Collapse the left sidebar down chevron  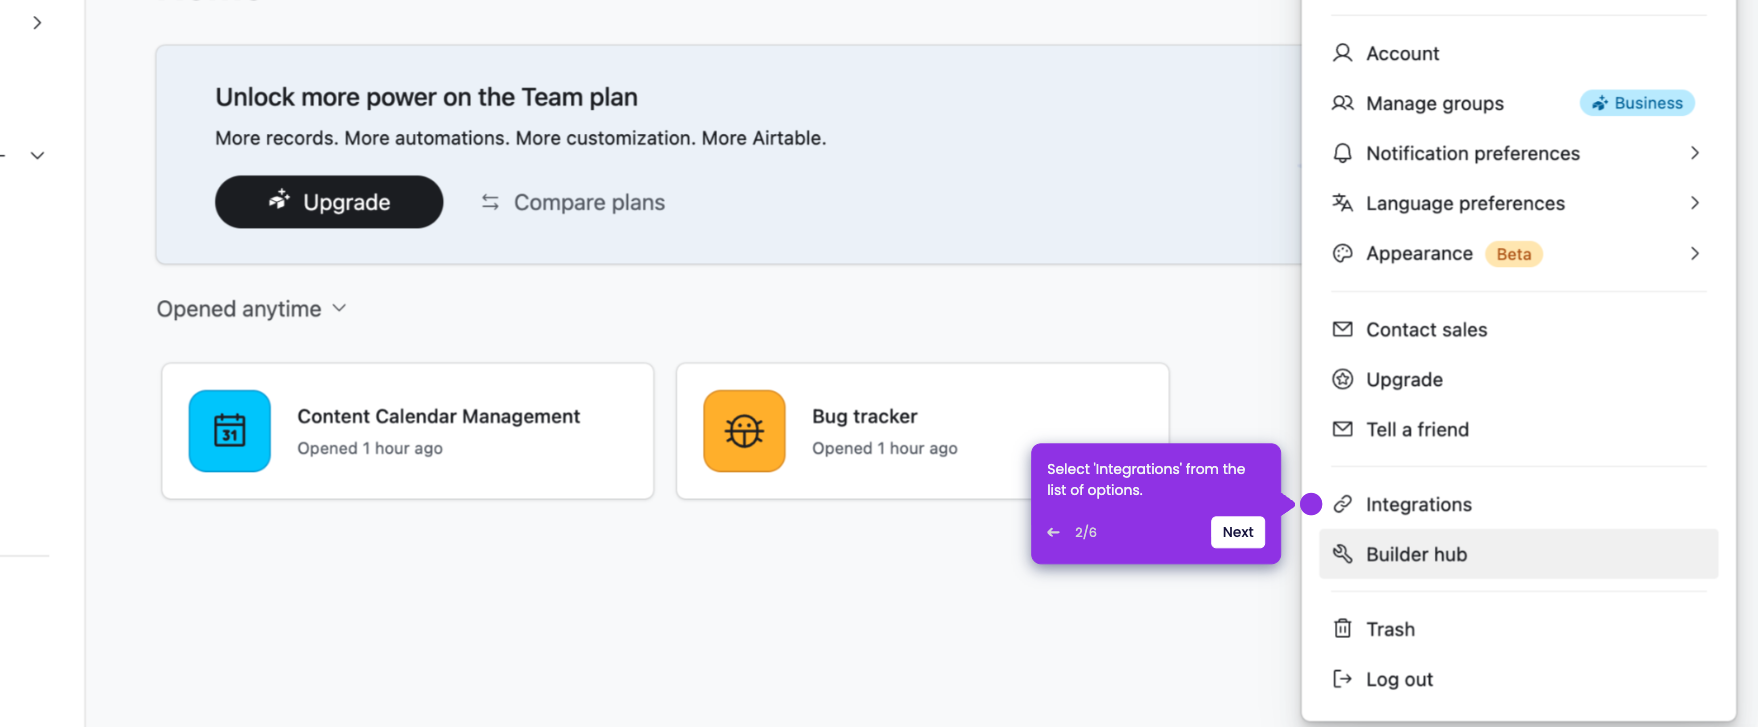click(37, 155)
